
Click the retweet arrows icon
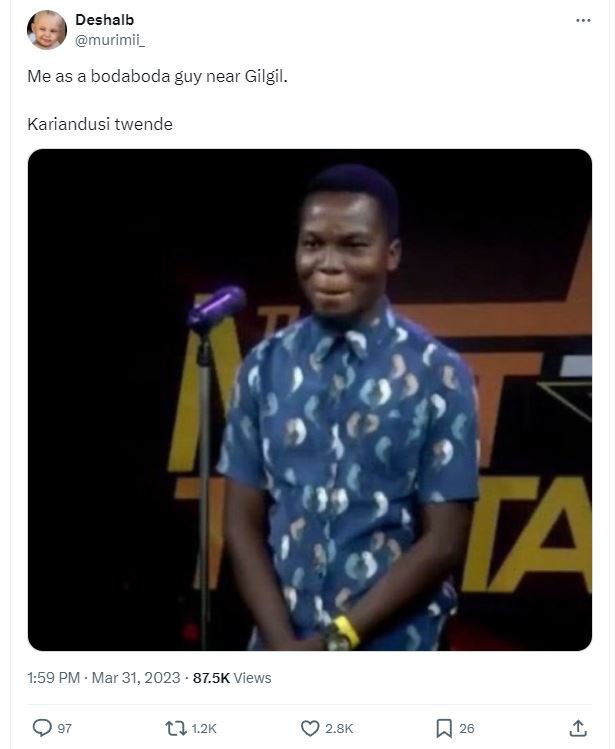[175, 728]
